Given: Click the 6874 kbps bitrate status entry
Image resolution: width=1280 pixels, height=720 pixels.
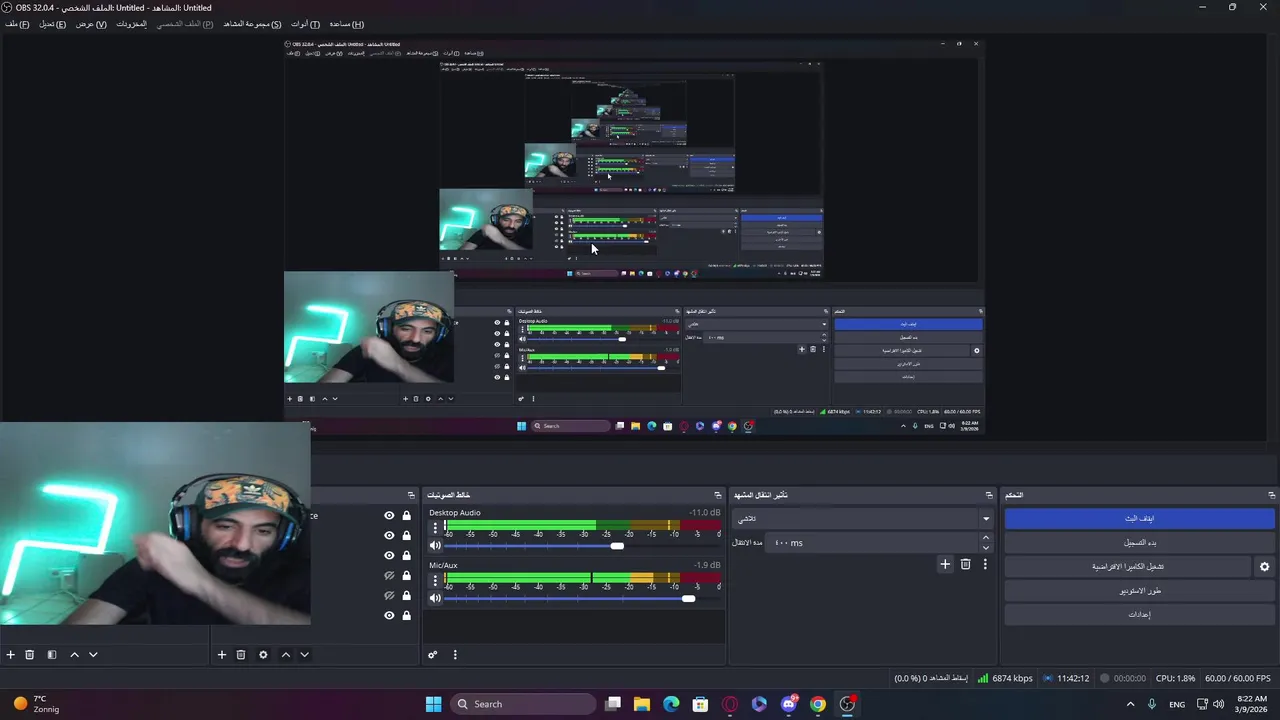Looking at the screenshot, I should 1005,678.
